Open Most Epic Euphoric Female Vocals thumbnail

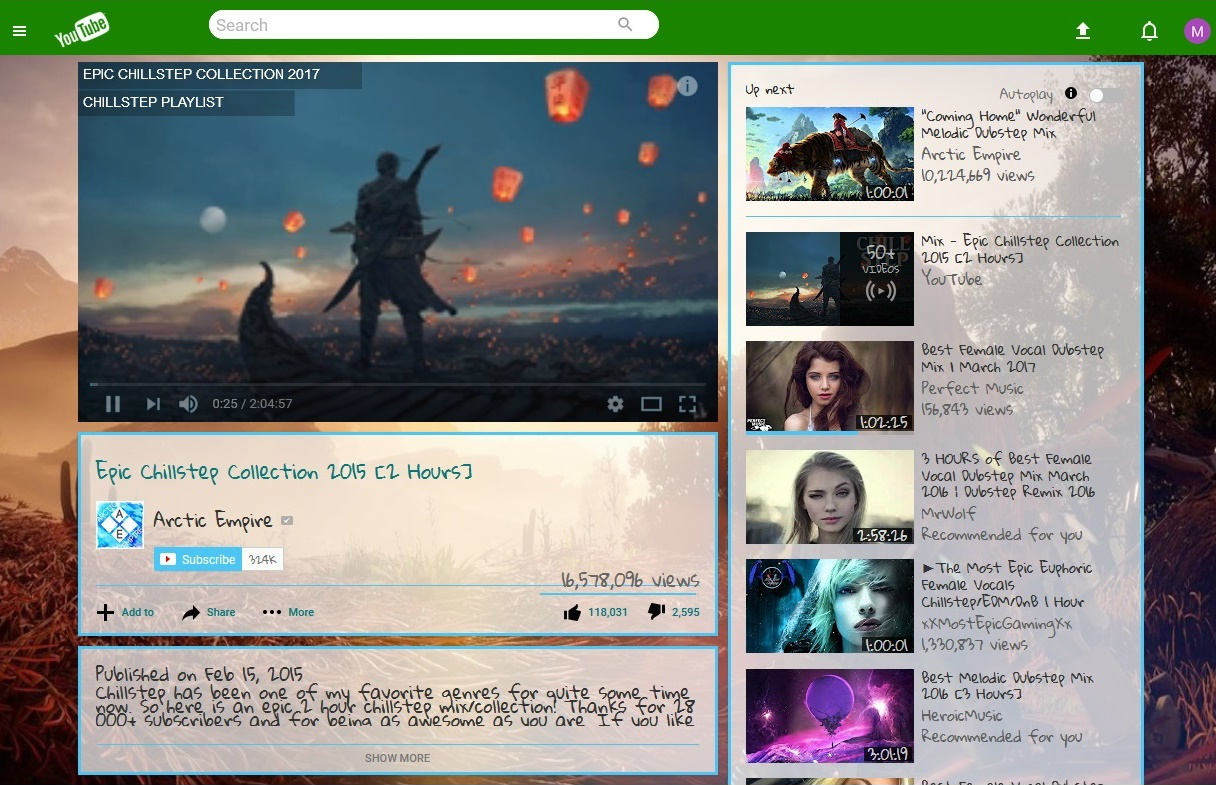(x=830, y=606)
